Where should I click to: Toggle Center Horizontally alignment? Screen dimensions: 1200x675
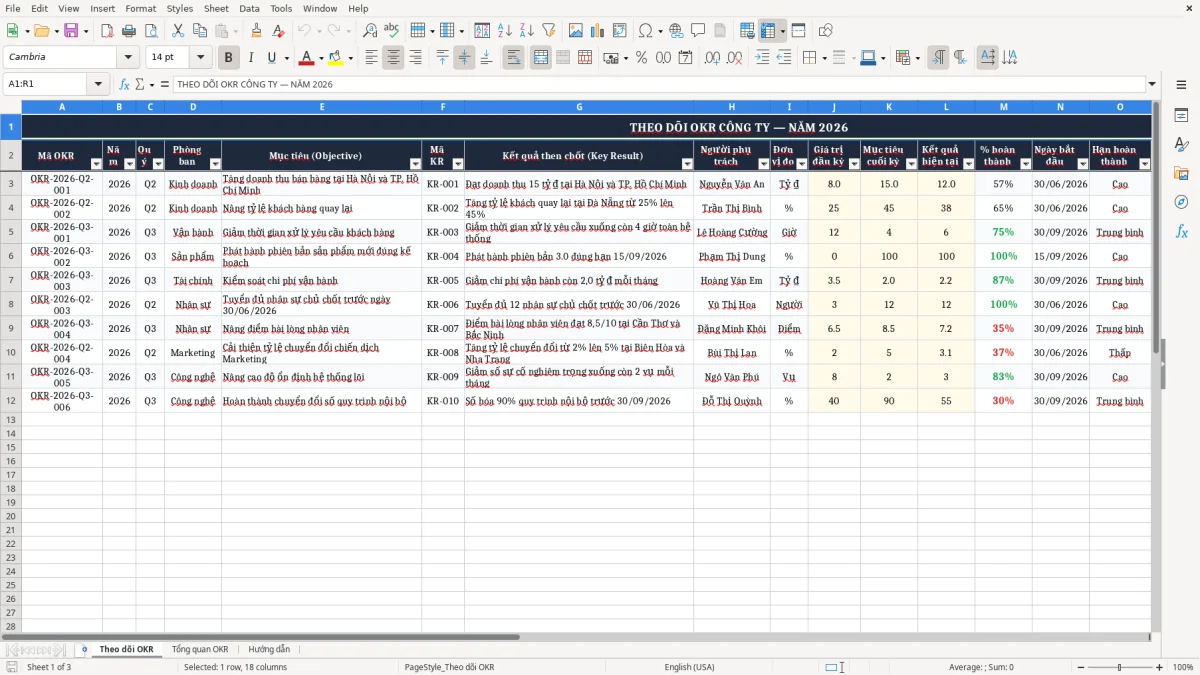click(x=393, y=58)
